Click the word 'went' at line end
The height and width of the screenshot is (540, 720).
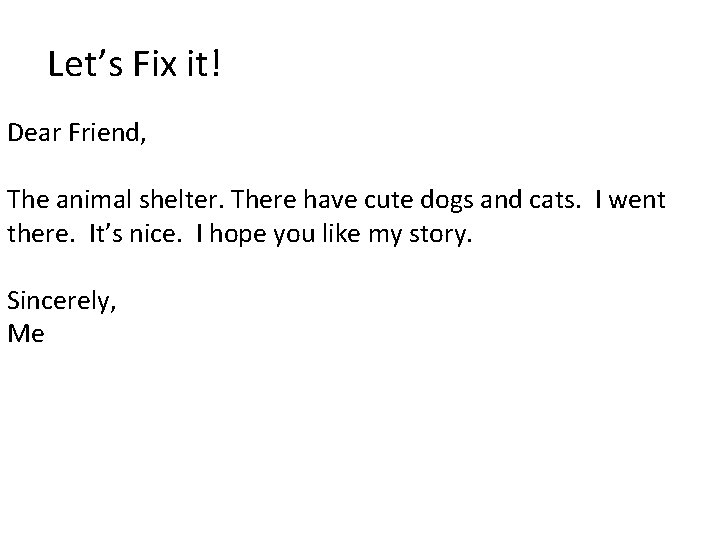coord(637,200)
